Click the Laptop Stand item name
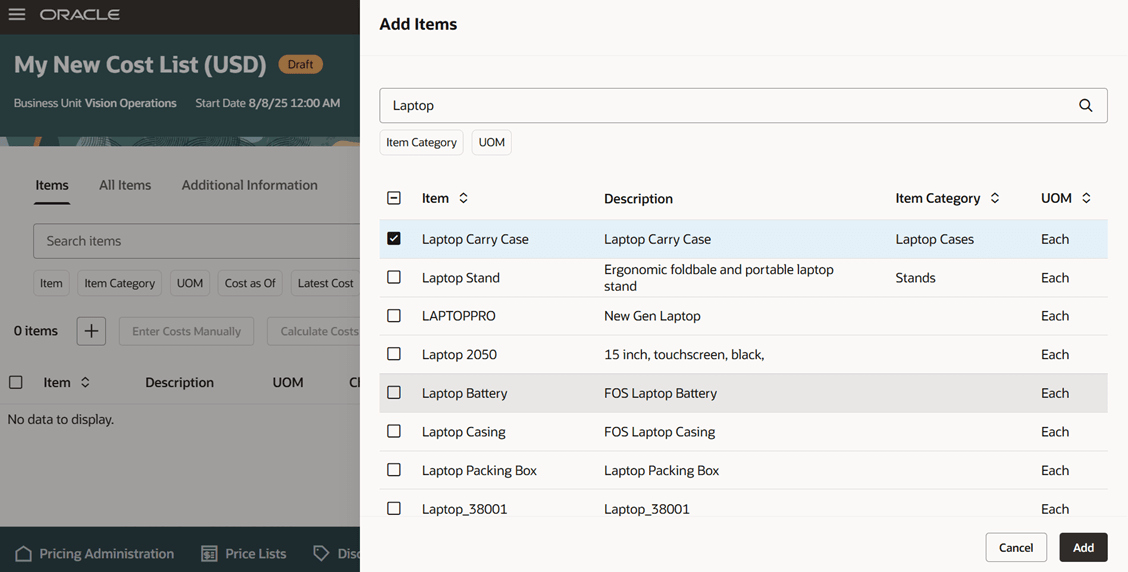This screenshot has height=572, width=1128. (x=460, y=278)
